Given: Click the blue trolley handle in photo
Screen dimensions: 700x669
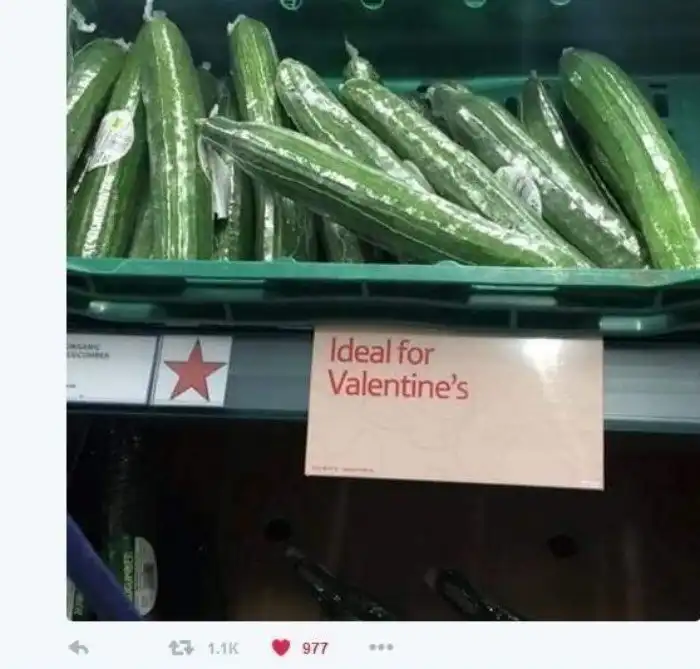Looking at the screenshot, I should (x=100, y=571).
